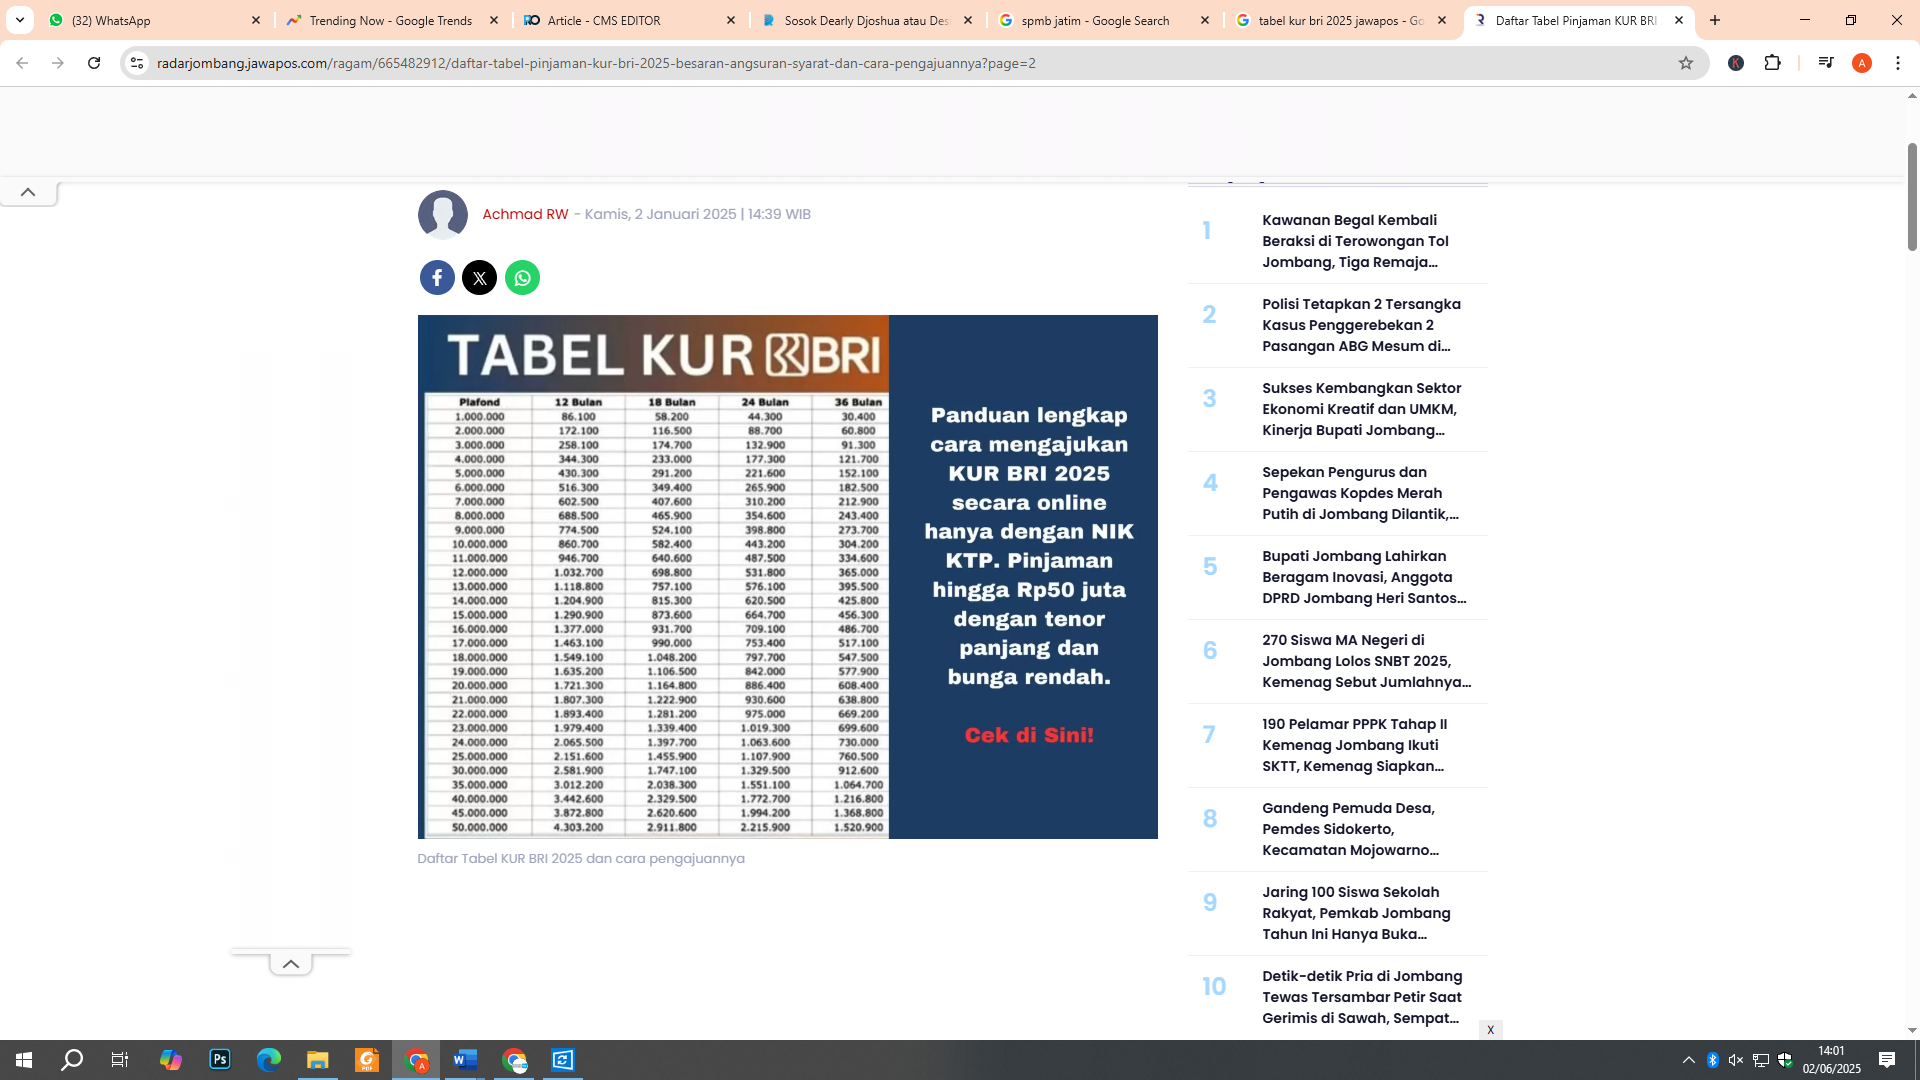Launch Copilot from taskbar
Viewport: 1920px width, 1080px height.
click(x=171, y=1060)
